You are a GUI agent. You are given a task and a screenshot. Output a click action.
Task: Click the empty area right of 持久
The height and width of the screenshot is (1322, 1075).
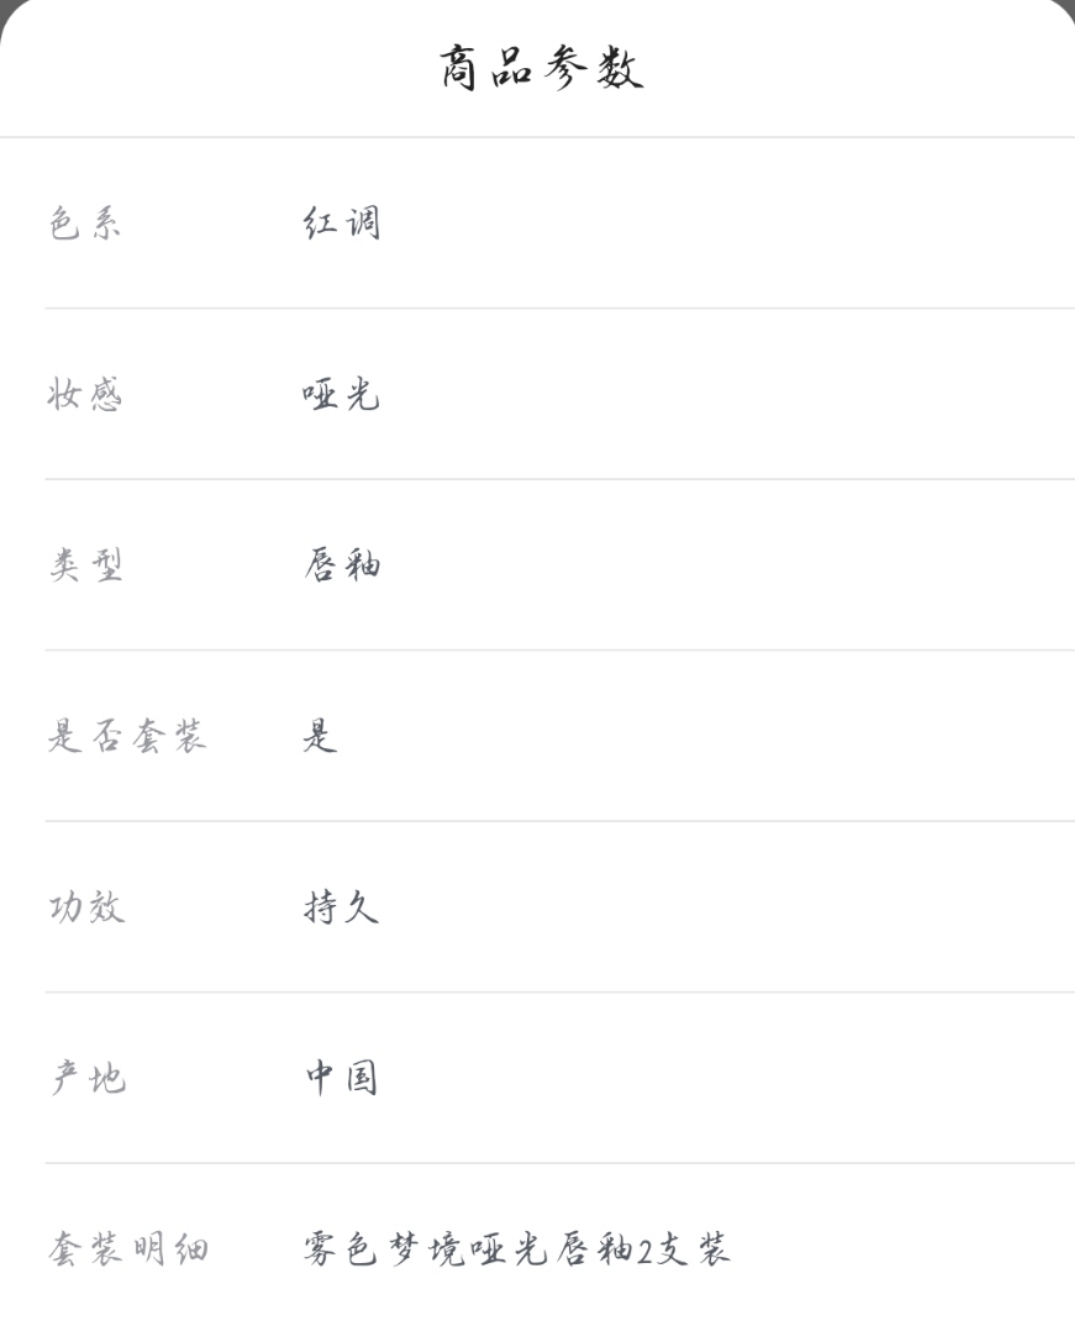(x=728, y=907)
